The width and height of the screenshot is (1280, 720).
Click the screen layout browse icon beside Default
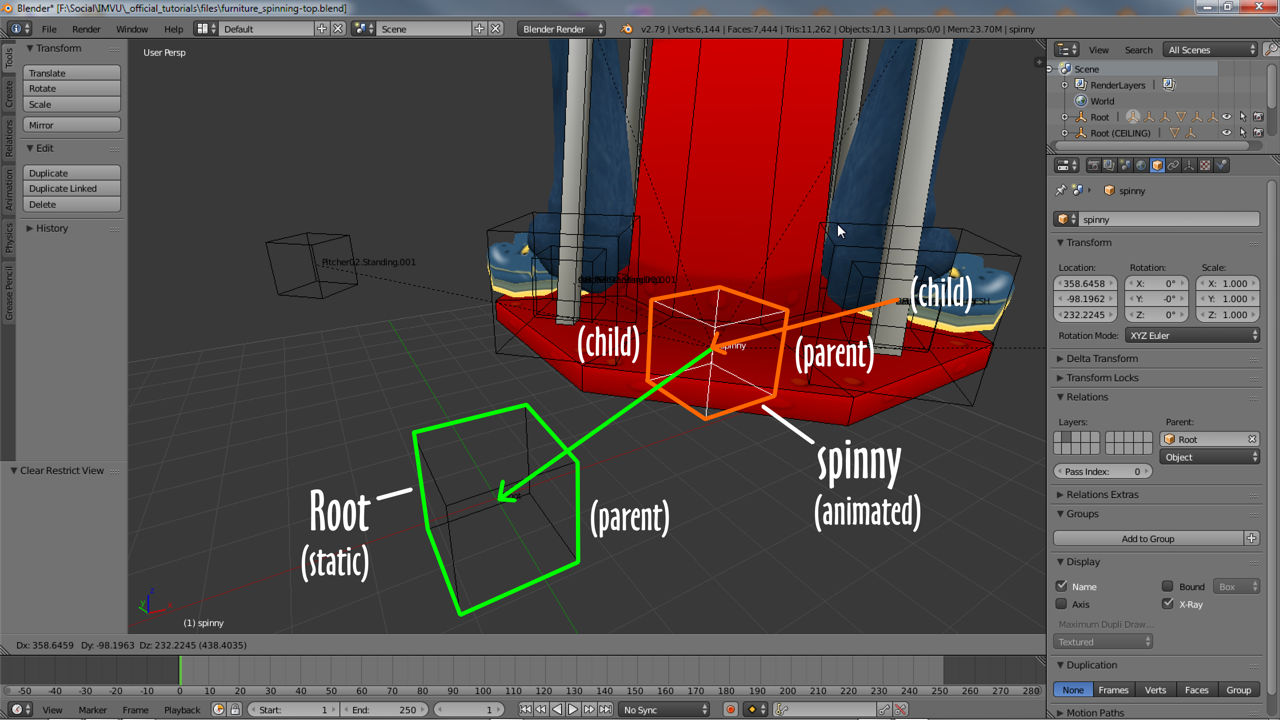point(205,29)
